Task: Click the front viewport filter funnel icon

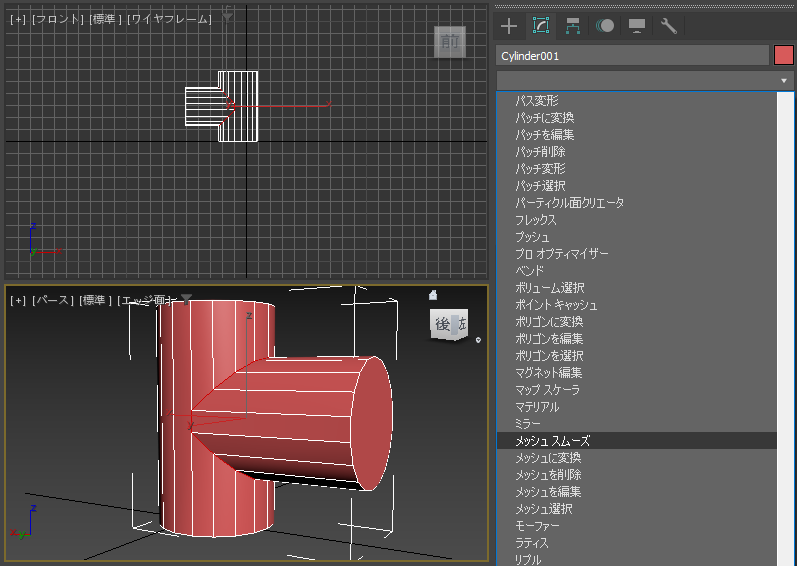Action: 227,17
